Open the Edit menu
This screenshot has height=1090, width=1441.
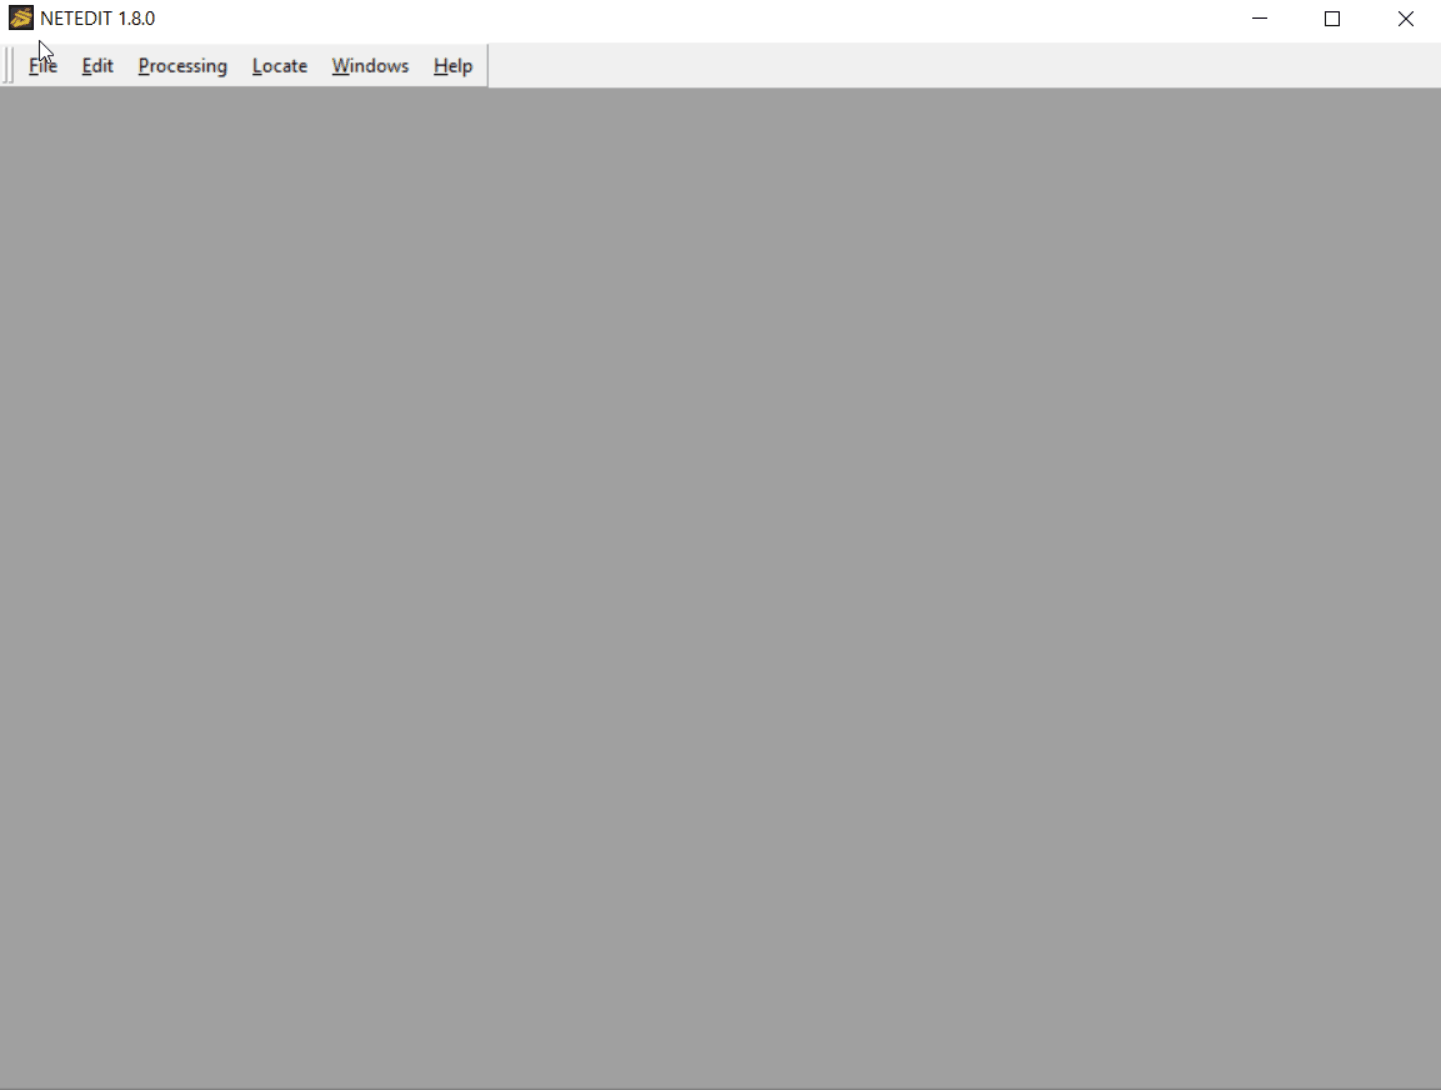click(x=97, y=66)
